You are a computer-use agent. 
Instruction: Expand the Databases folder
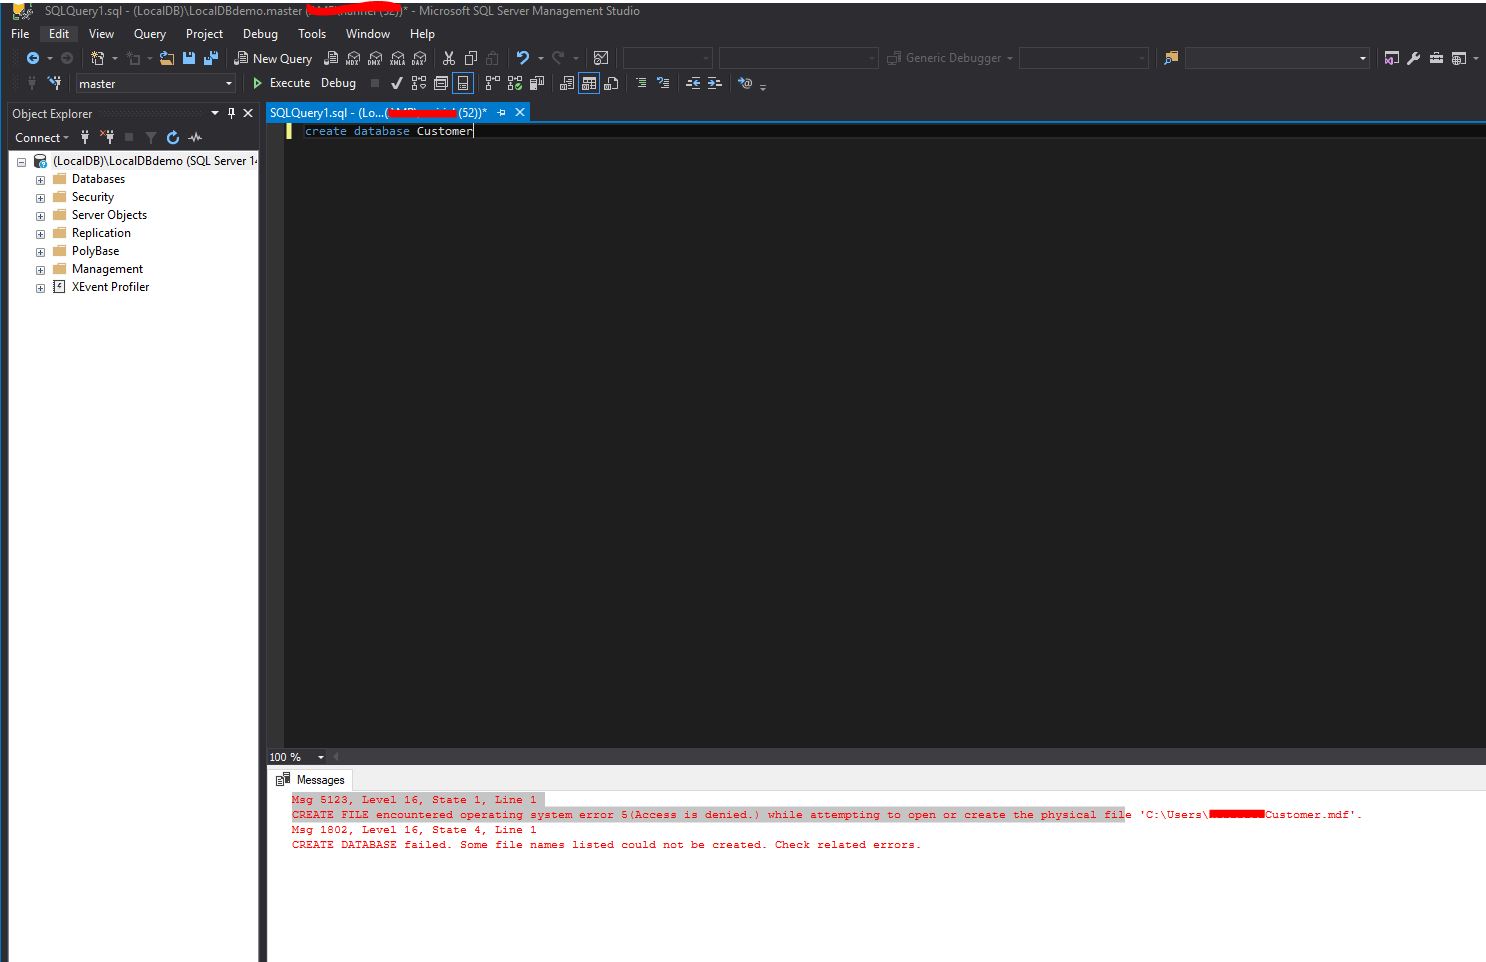tap(39, 179)
